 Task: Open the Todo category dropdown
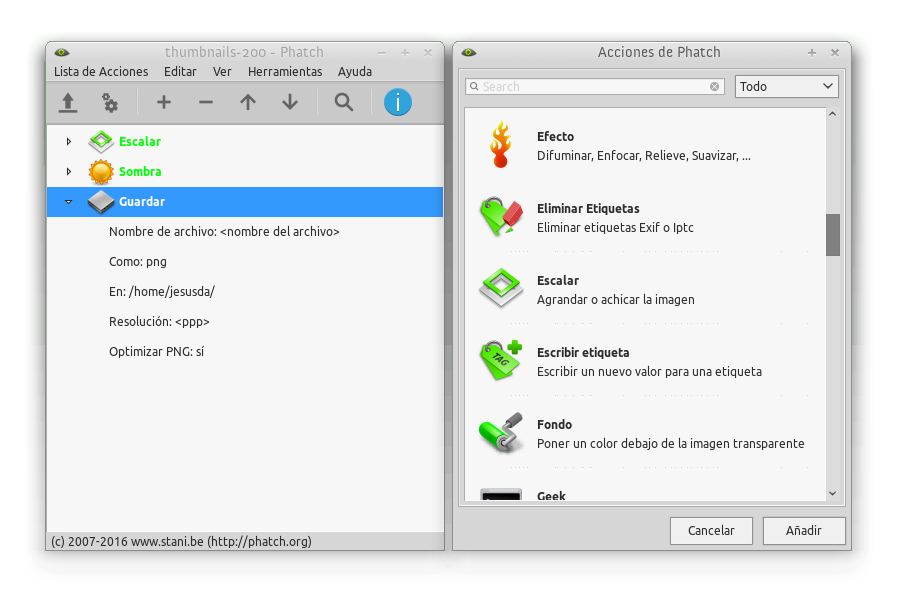tap(786, 86)
